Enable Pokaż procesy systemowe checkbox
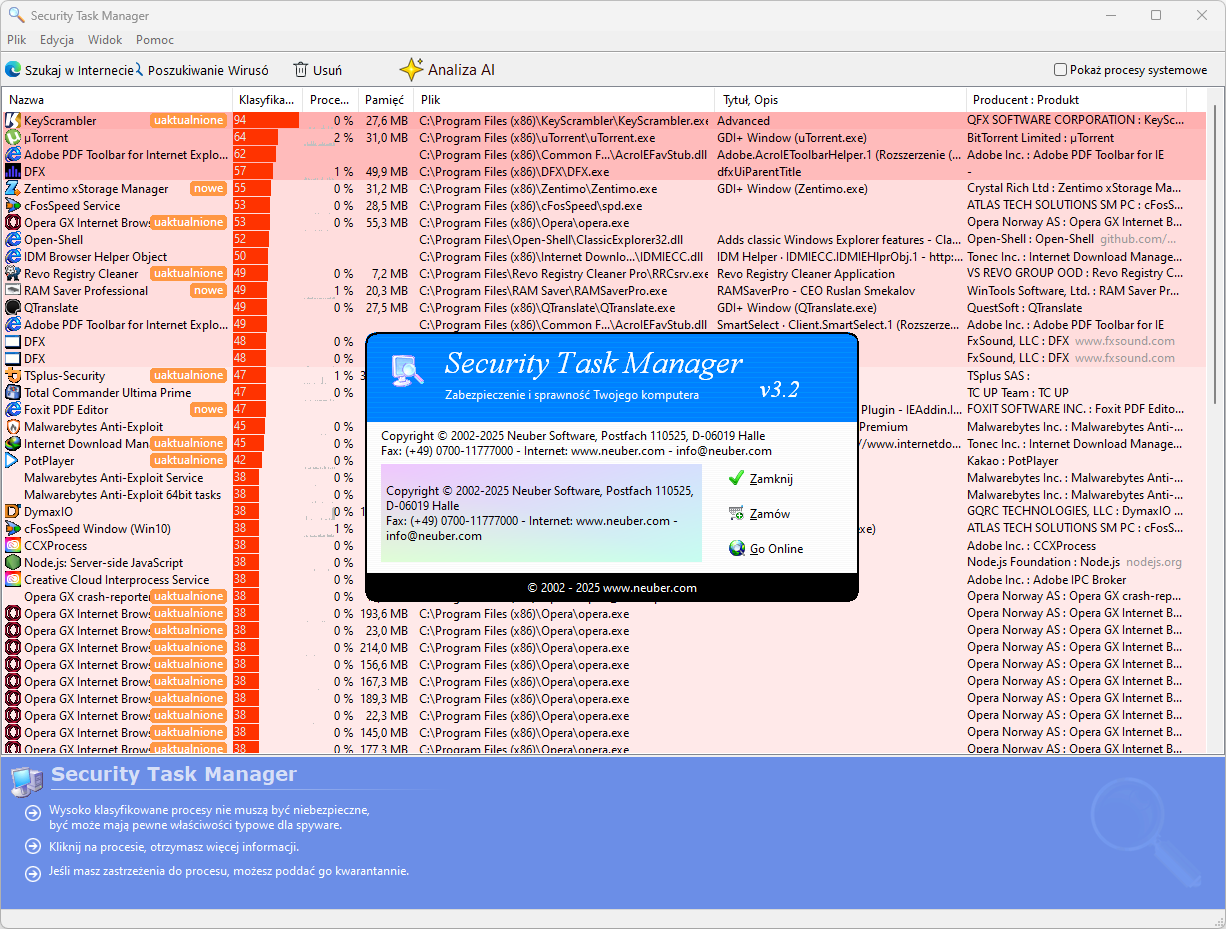This screenshot has width=1226, height=929. pyautogui.click(x=1061, y=70)
